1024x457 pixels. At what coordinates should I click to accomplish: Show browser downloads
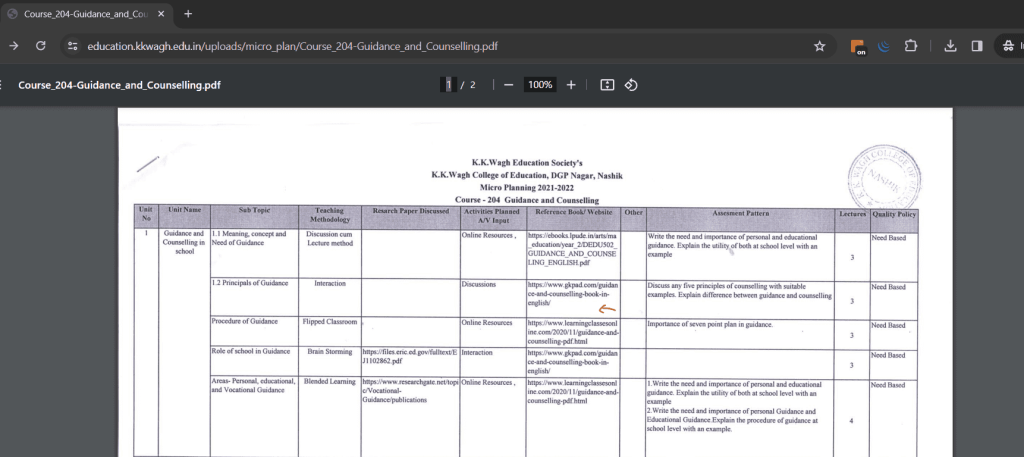click(x=951, y=46)
